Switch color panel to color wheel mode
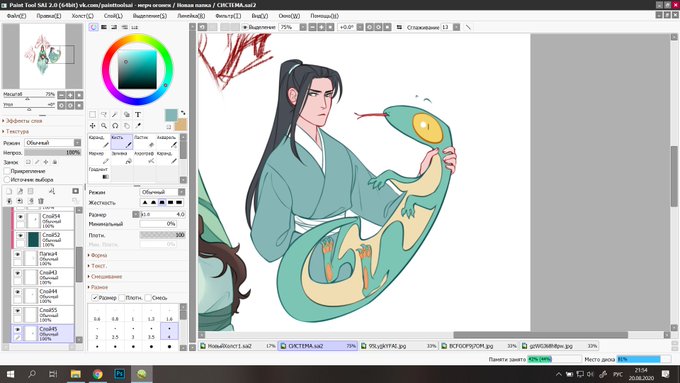Viewport: 680px width, 383px height. point(94,27)
